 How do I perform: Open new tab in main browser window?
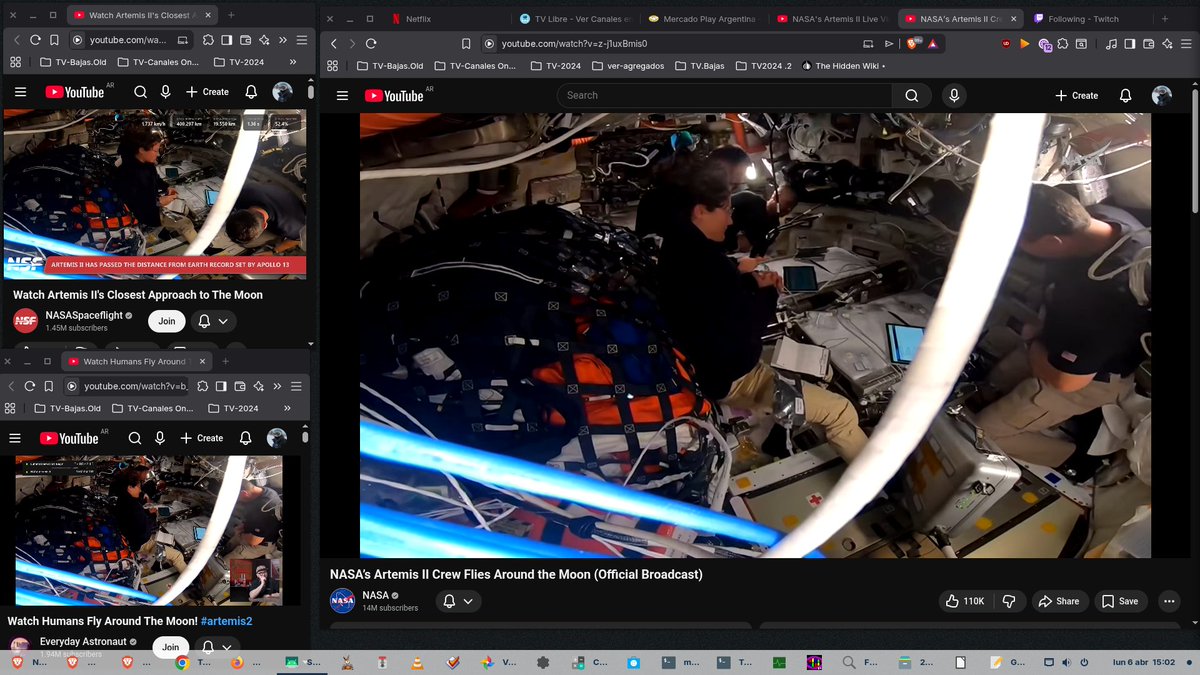pos(1165,19)
